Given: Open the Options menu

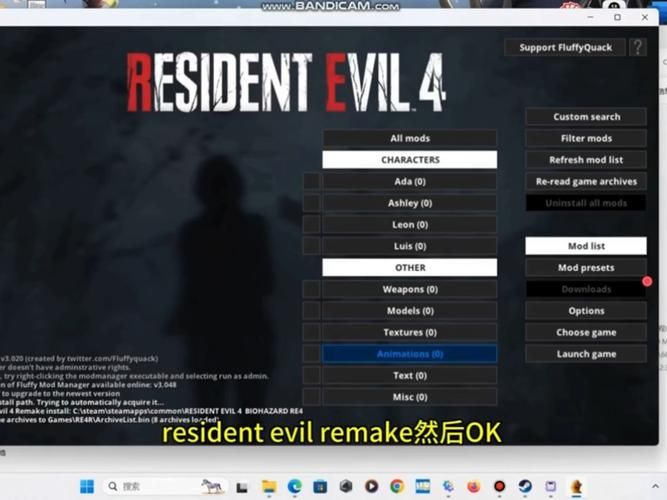Looking at the screenshot, I should click(586, 311).
